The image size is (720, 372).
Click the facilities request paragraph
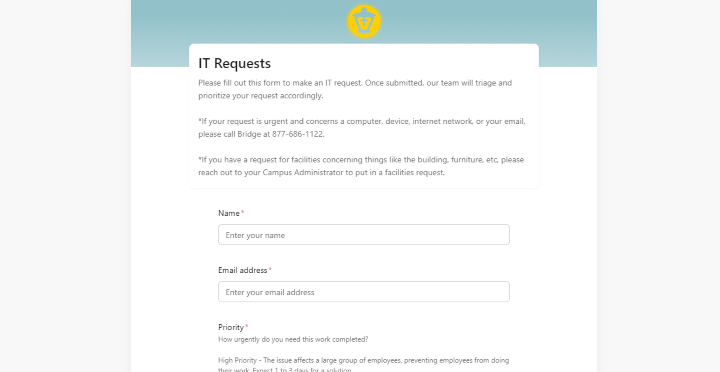(x=361, y=166)
